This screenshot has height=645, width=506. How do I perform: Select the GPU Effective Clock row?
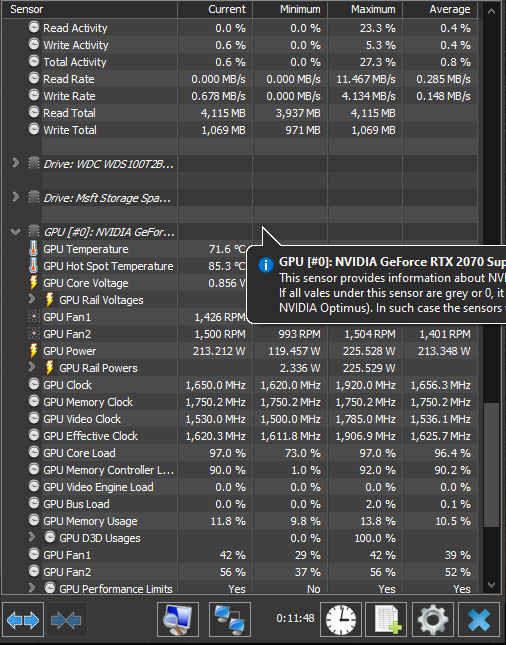pyautogui.click(x=240, y=436)
